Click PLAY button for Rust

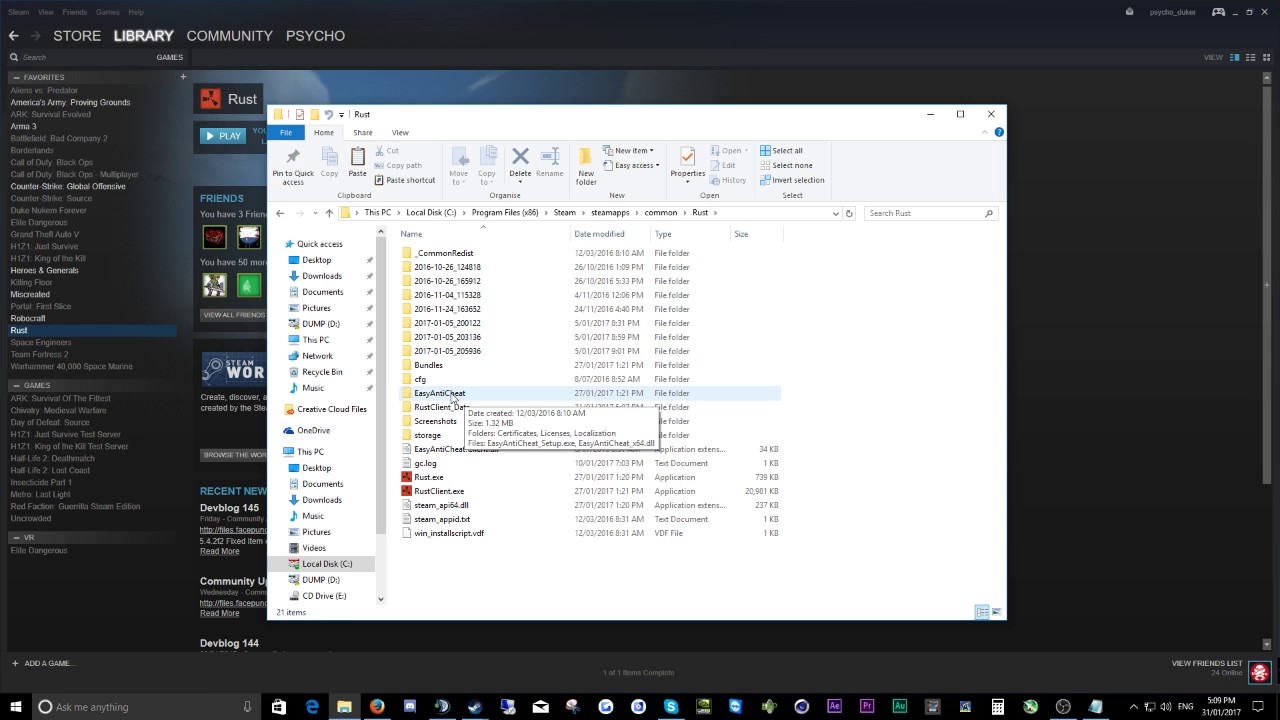tap(222, 135)
